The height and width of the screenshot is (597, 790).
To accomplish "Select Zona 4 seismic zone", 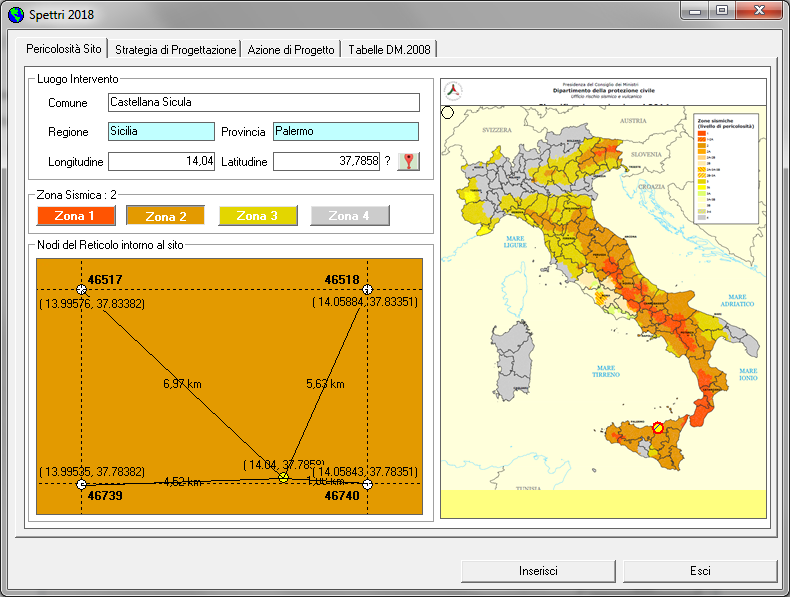I will pyautogui.click(x=350, y=216).
